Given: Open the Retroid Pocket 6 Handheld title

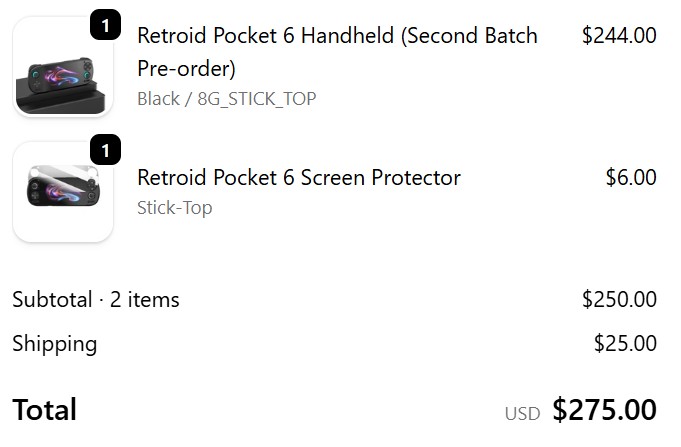Looking at the screenshot, I should (337, 36).
